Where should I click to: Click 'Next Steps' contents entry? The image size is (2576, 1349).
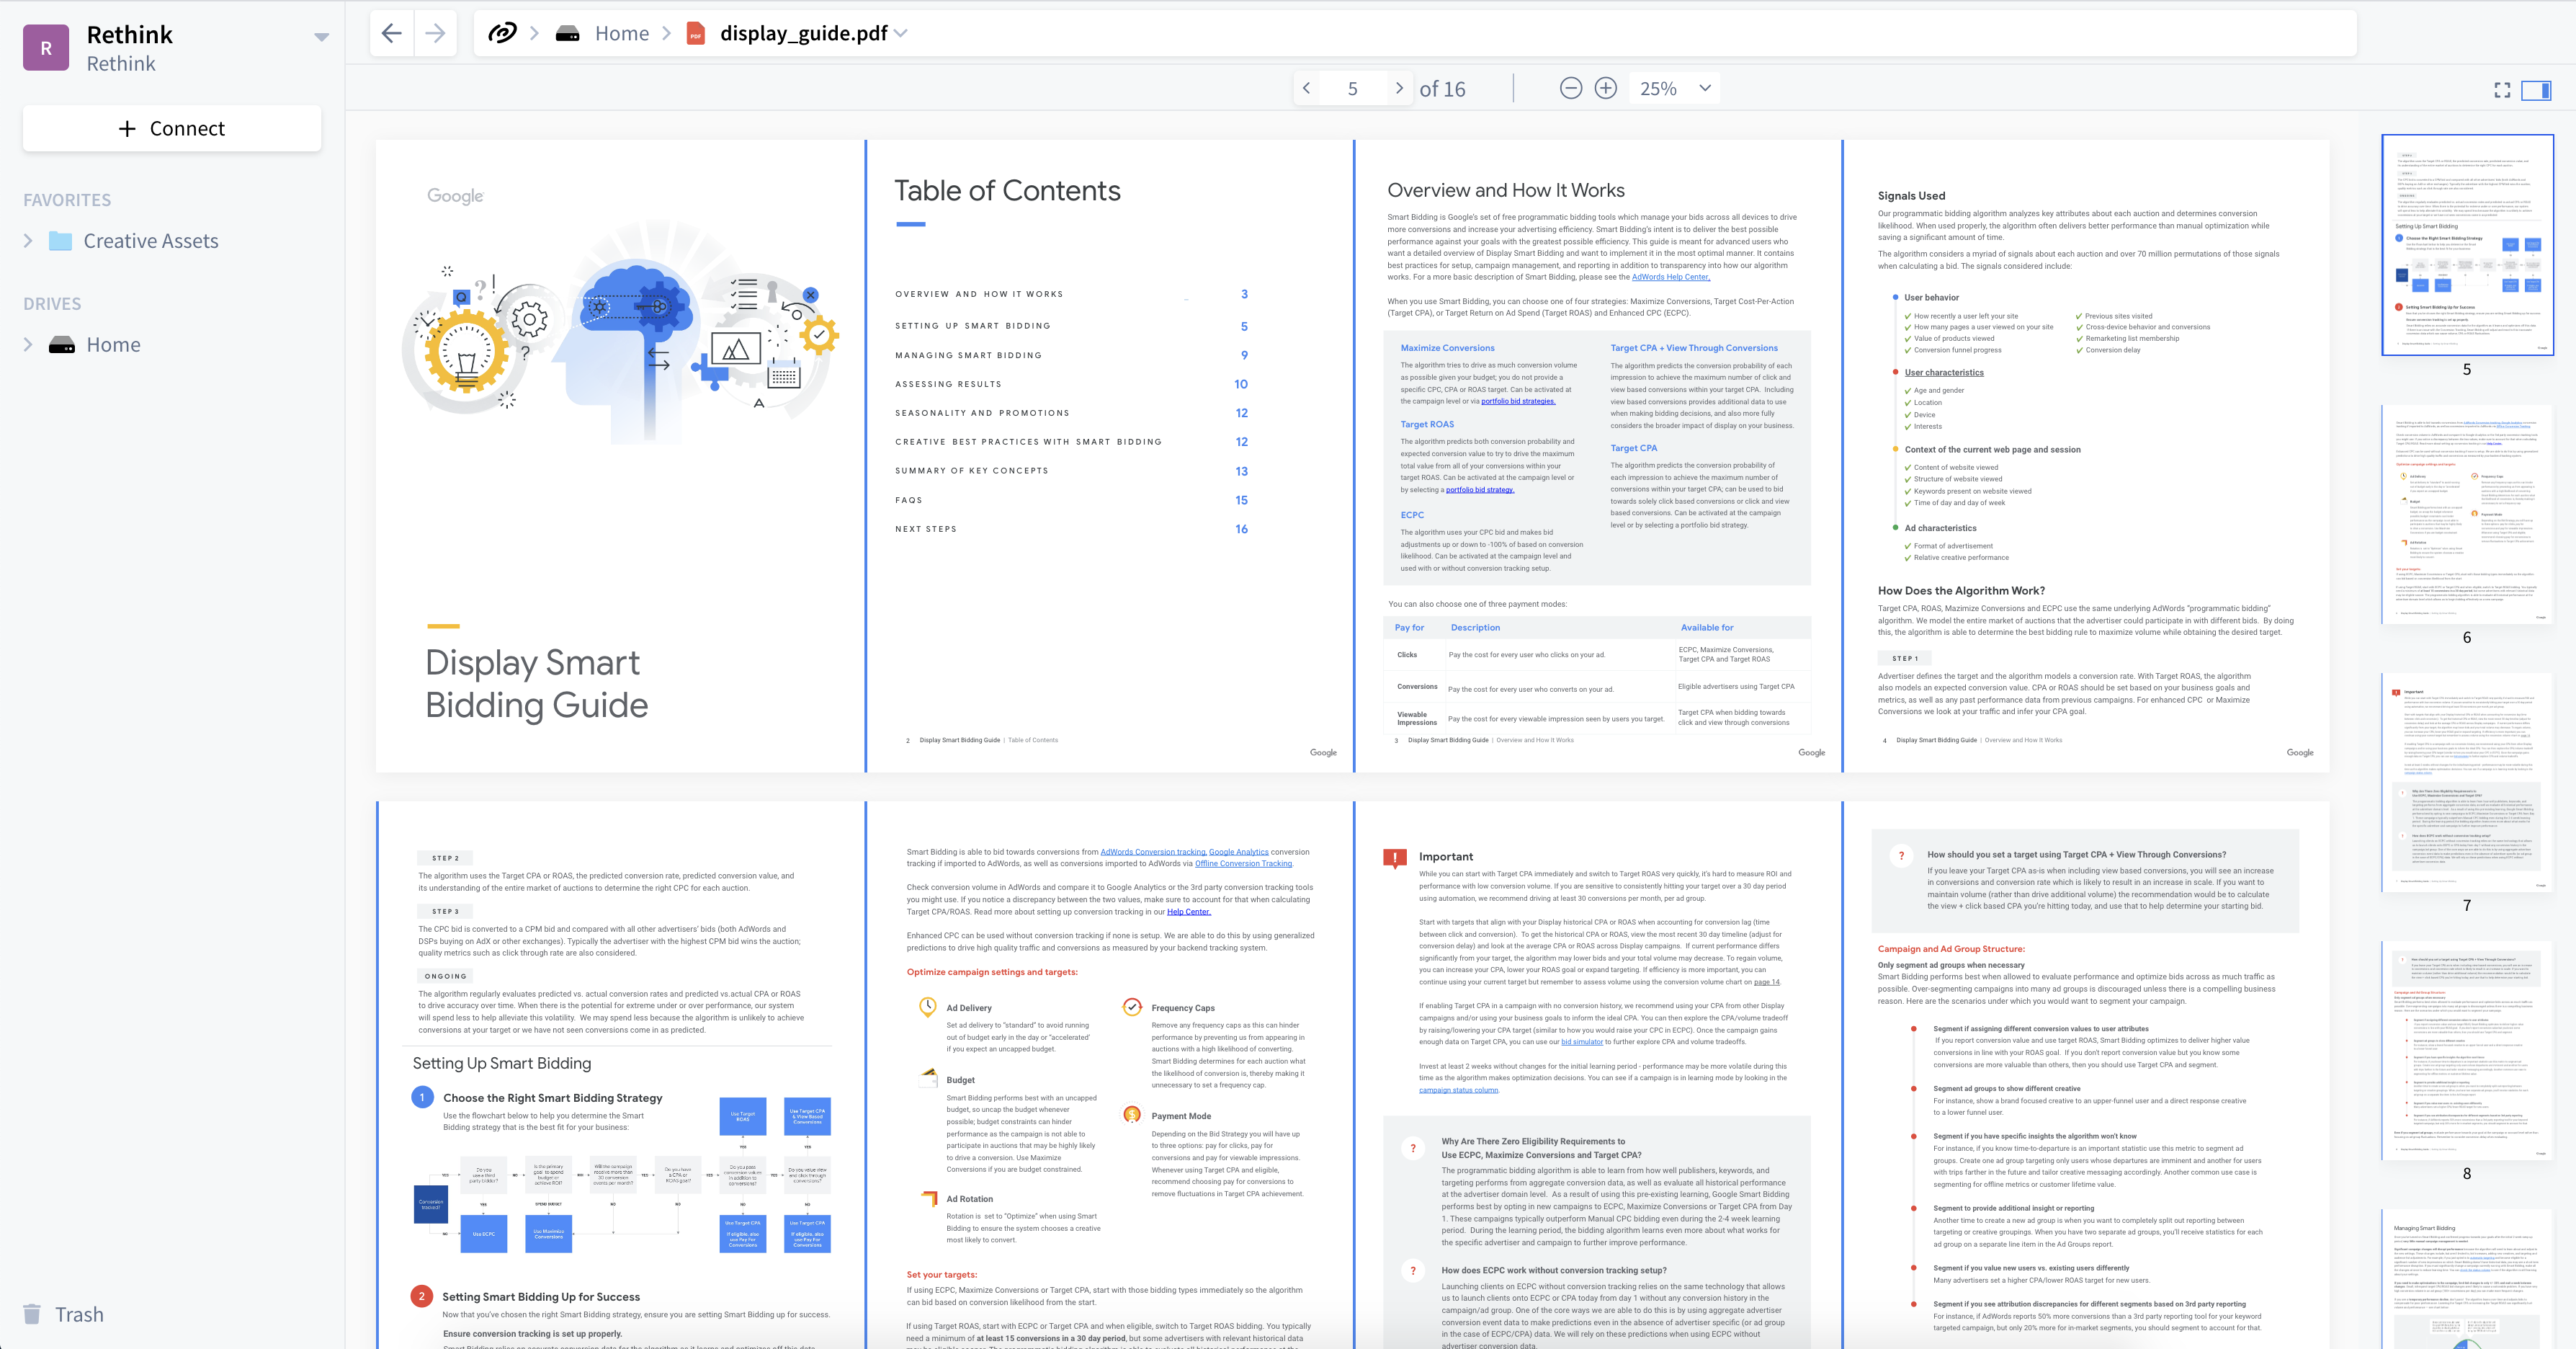pyautogui.click(x=926, y=529)
